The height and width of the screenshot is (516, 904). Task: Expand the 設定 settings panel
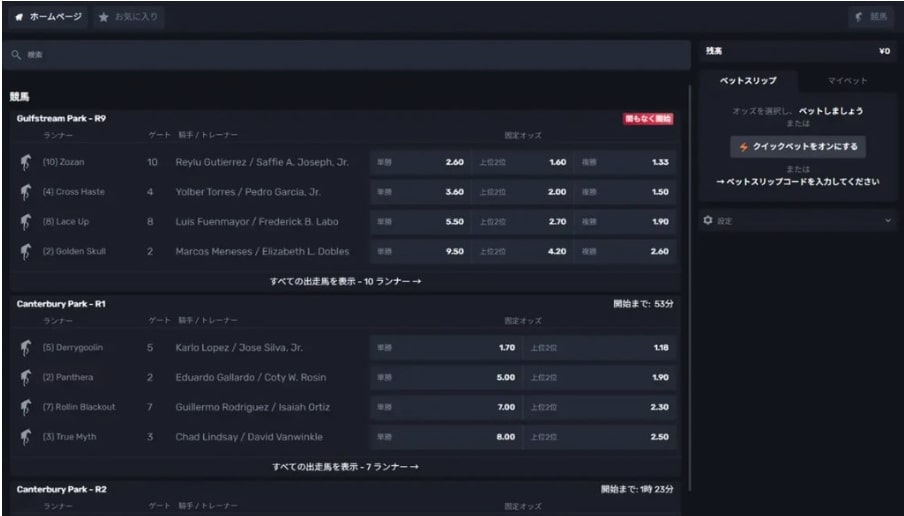coord(798,220)
